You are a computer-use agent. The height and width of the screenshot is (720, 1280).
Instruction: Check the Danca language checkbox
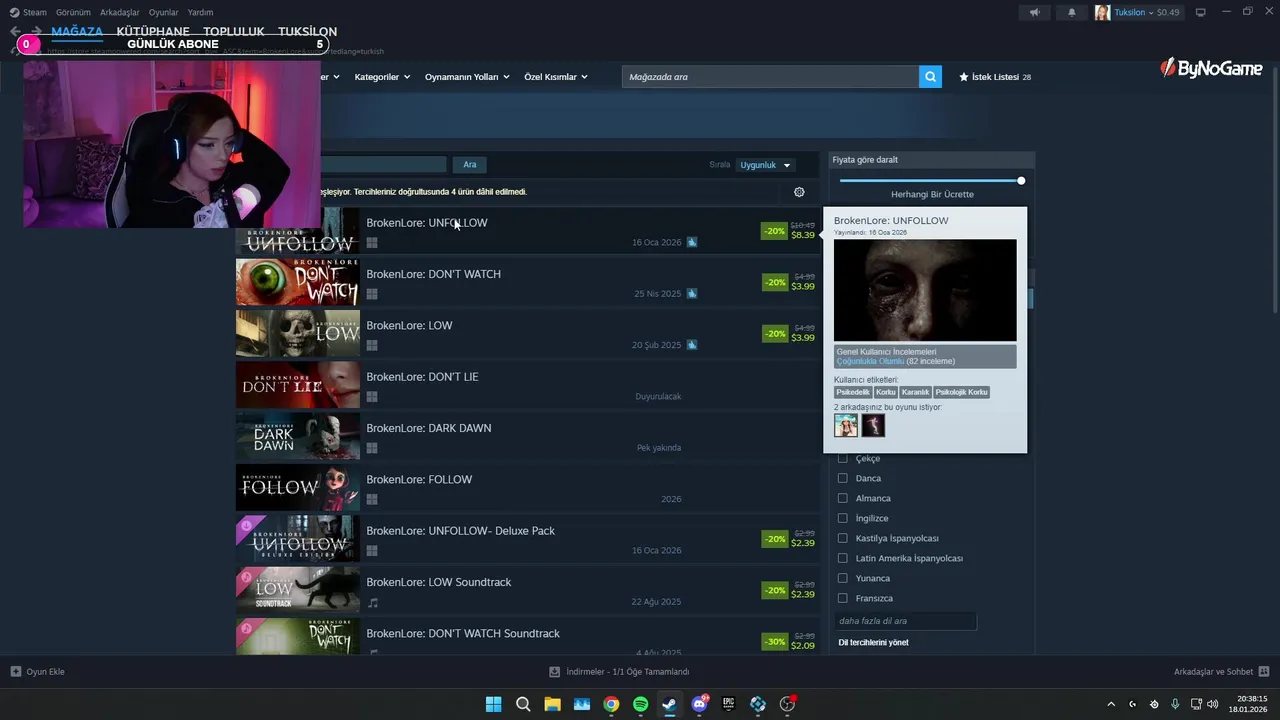click(842, 478)
